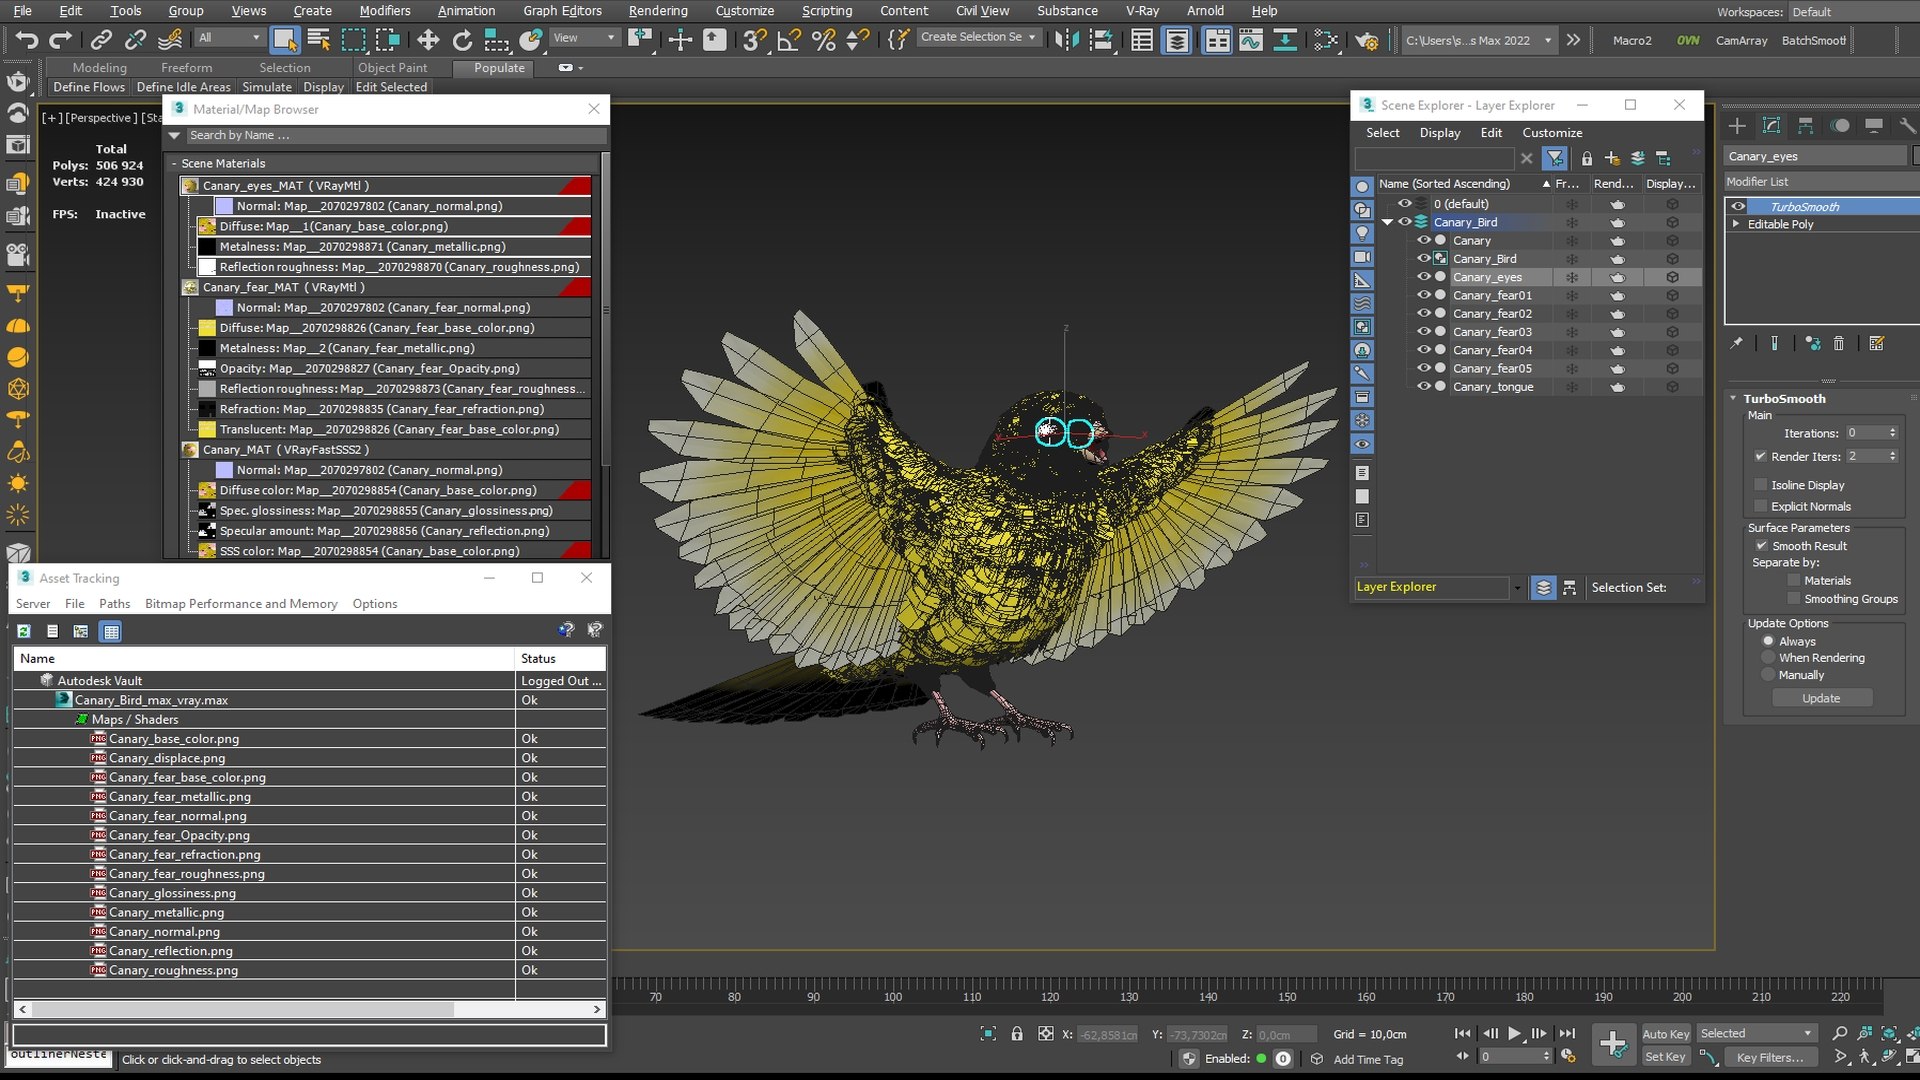Open the Layer Explorer dropdown

1517,588
